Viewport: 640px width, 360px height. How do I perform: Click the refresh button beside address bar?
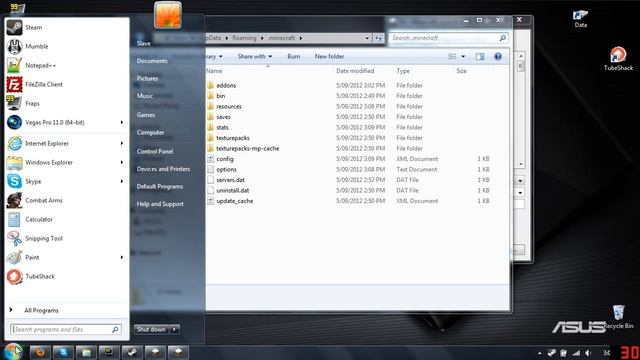(x=378, y=38)
